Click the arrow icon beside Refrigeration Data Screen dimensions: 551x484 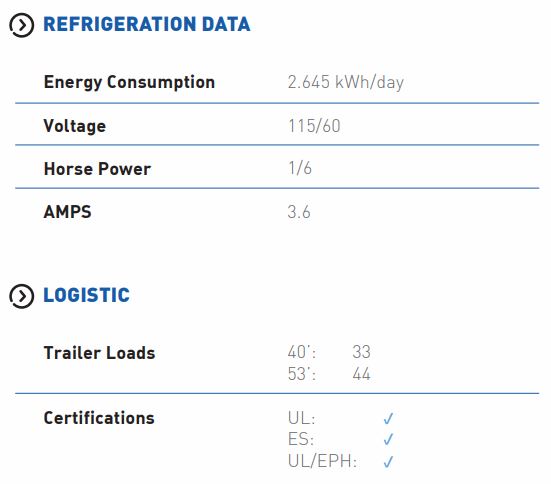[21, 25]
